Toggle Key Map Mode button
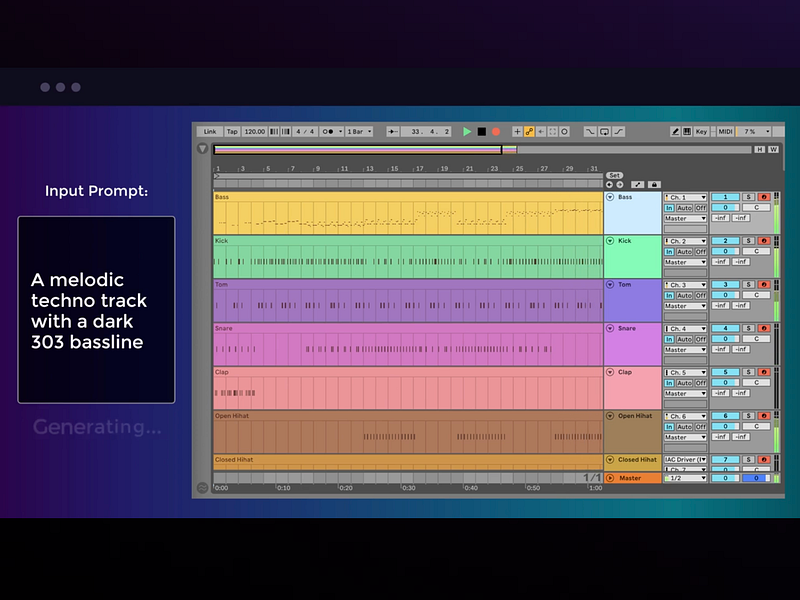The image size is (800, 600). coord(702,132)
